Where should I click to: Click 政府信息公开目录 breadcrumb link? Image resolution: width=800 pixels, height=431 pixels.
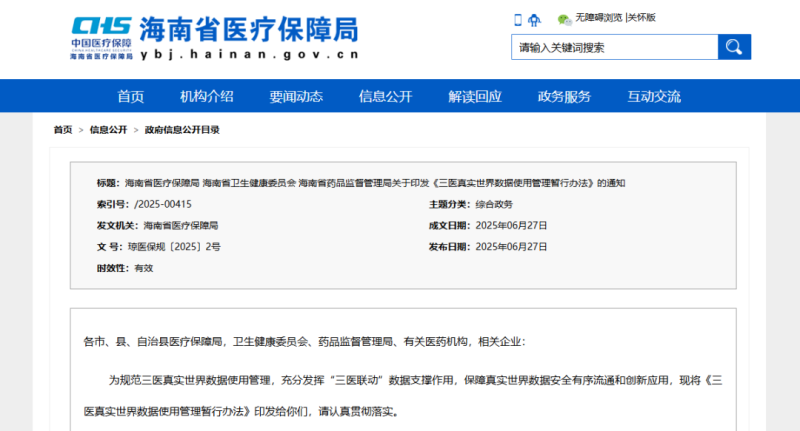click(x=182, y=130)
